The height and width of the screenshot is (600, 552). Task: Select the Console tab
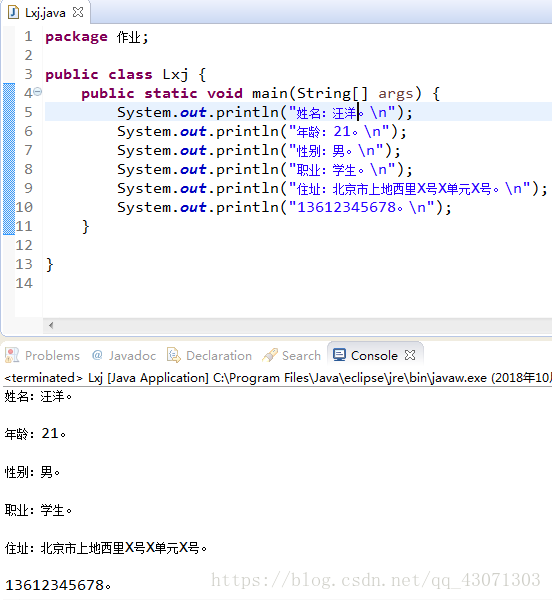click(374, 355)
